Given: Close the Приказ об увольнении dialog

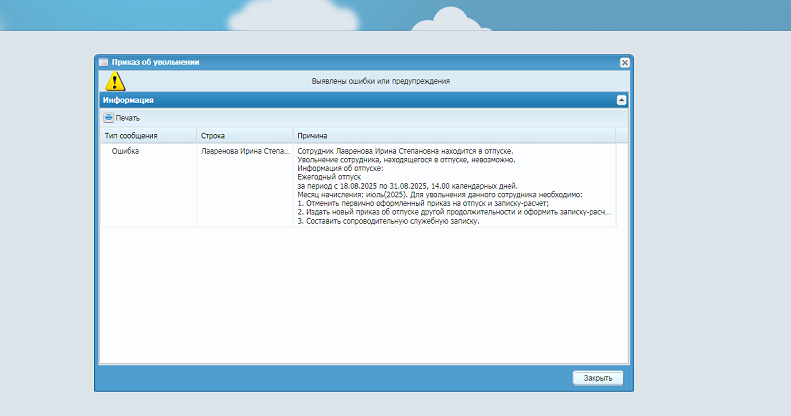Looking at the screenshot, I should pos(625,63).
